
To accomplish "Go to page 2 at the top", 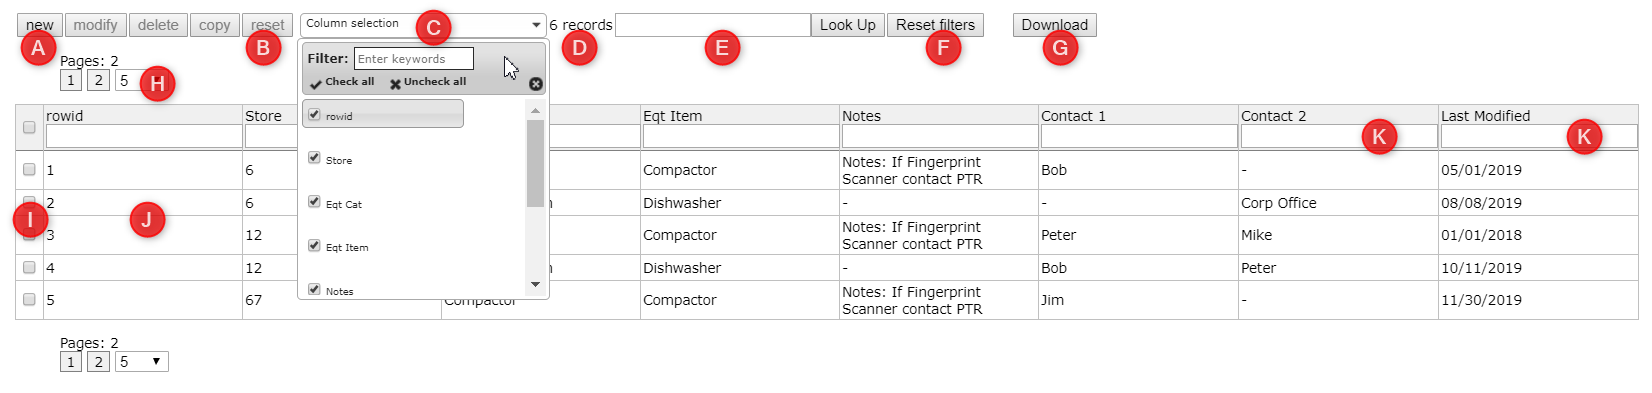I will click(x=98, y=80).
